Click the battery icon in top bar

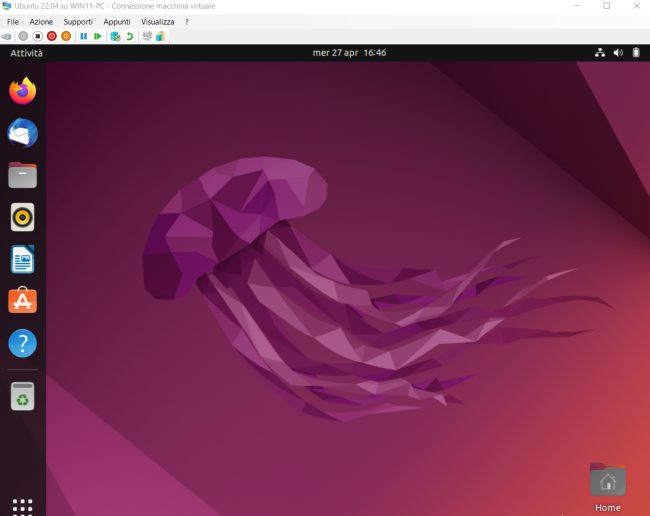tap(636, 53)
